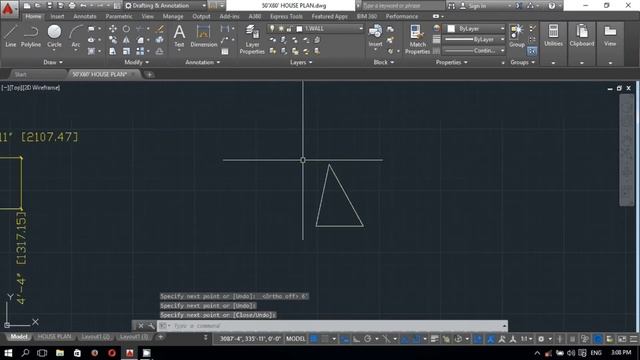Screen dimensions: 640x360
Task: Switch to the Annotate ribbon tab
Action: pyautogui.click(x=84, y=16)
